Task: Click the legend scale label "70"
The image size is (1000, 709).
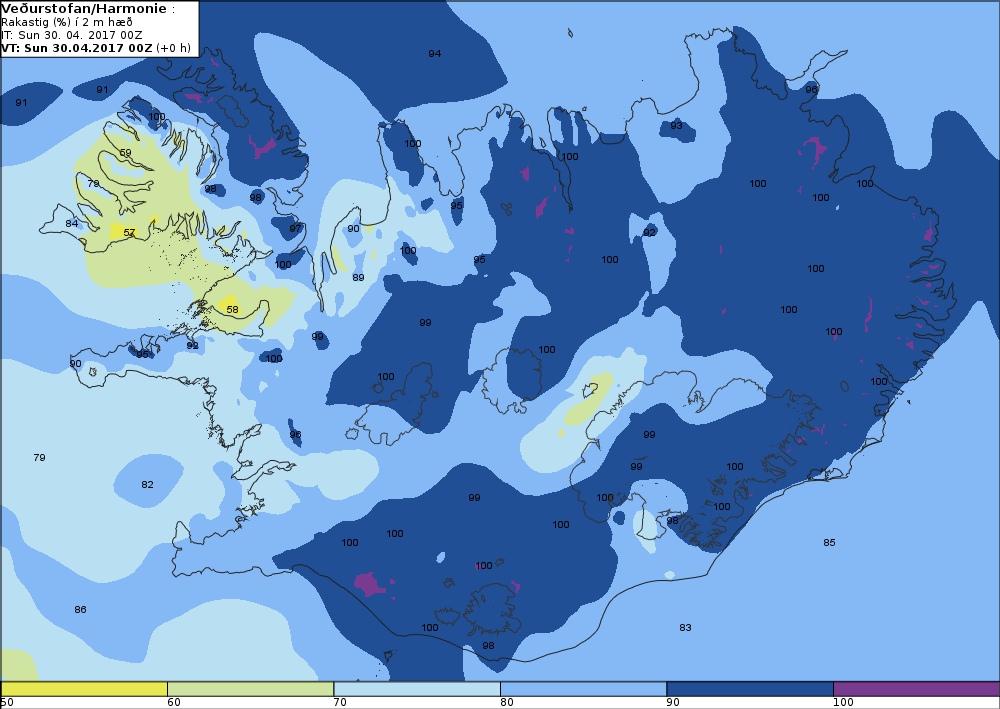Action: [340, 703]
